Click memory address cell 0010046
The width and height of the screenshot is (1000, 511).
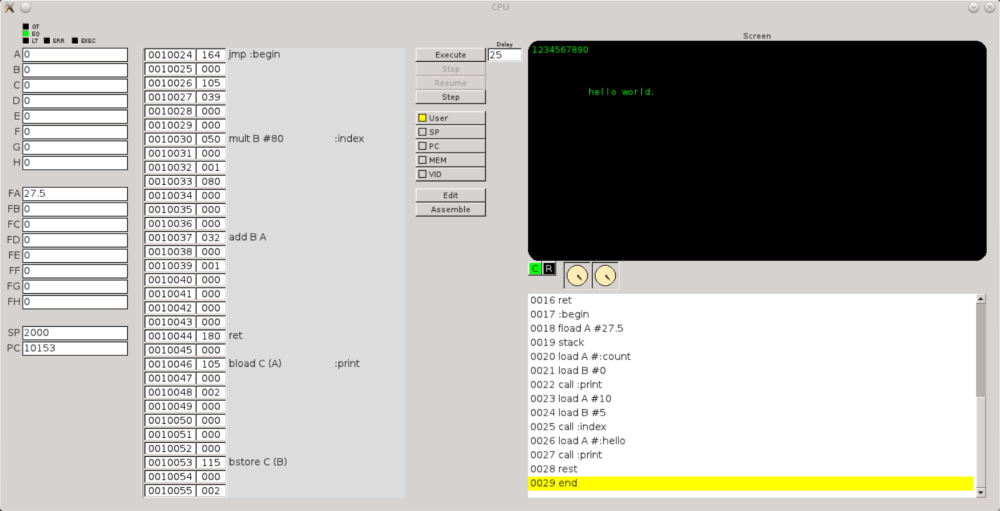pos(170,364)
